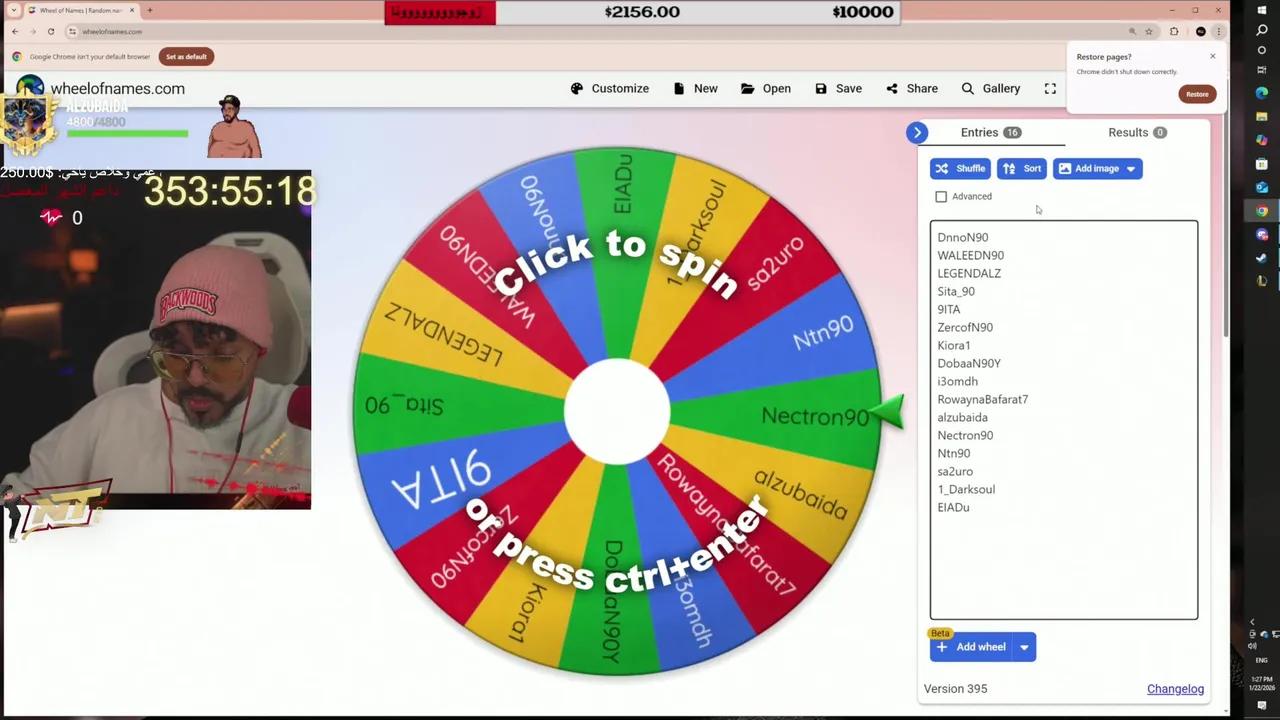
Task: Open the Changelog link
Action: pyautogui.click(x=1175, y=689)
